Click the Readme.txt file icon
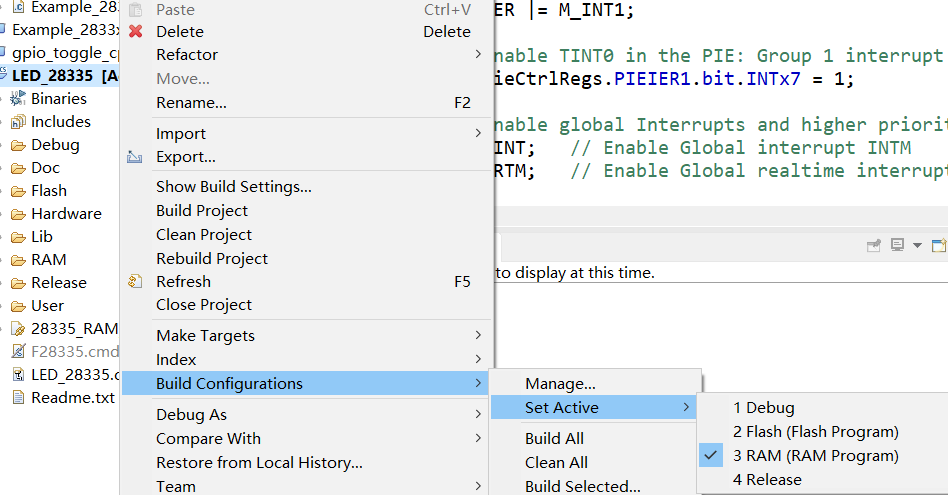 click(19, 398)
